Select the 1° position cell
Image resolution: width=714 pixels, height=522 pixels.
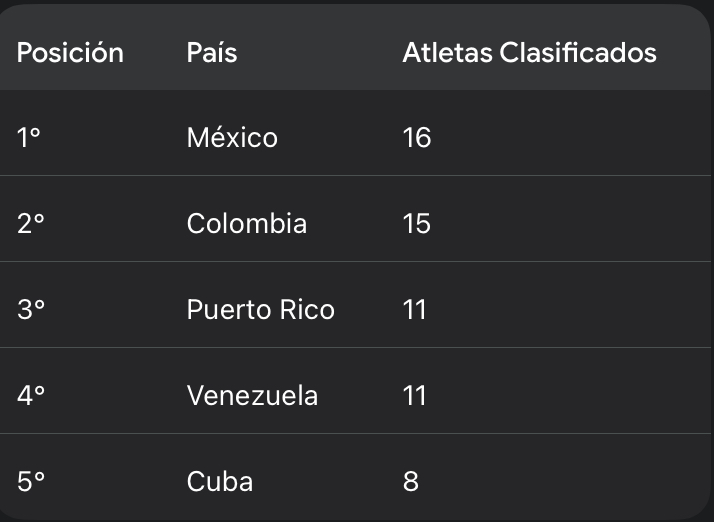pos(29,137)
